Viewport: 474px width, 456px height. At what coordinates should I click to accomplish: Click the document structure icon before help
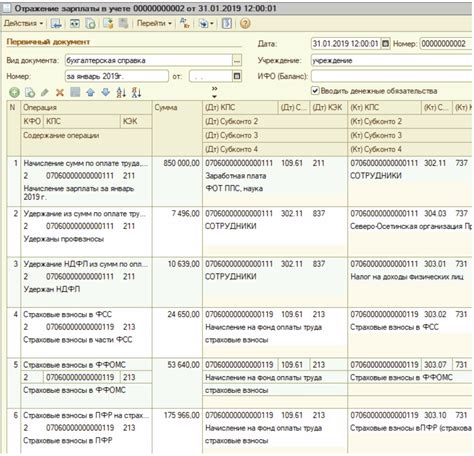tap(227, 23)
